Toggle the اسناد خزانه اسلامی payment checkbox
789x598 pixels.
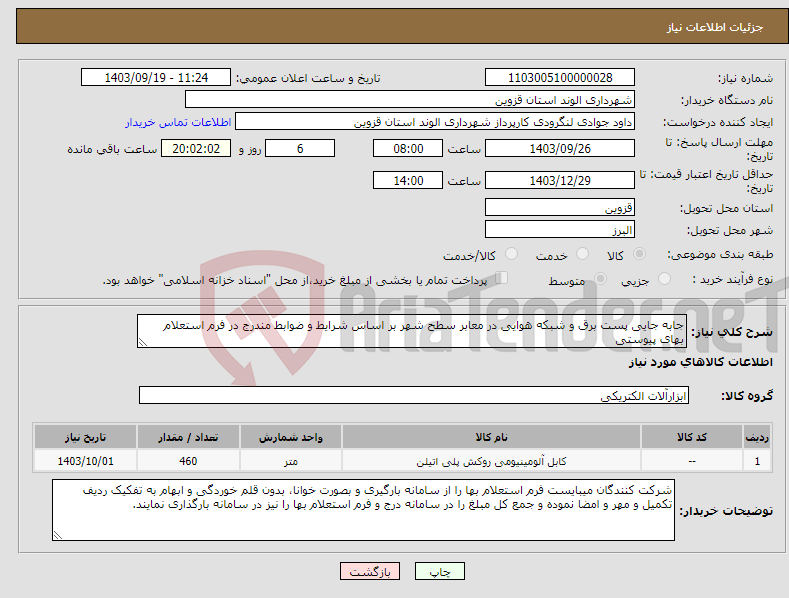click(502, 278)
